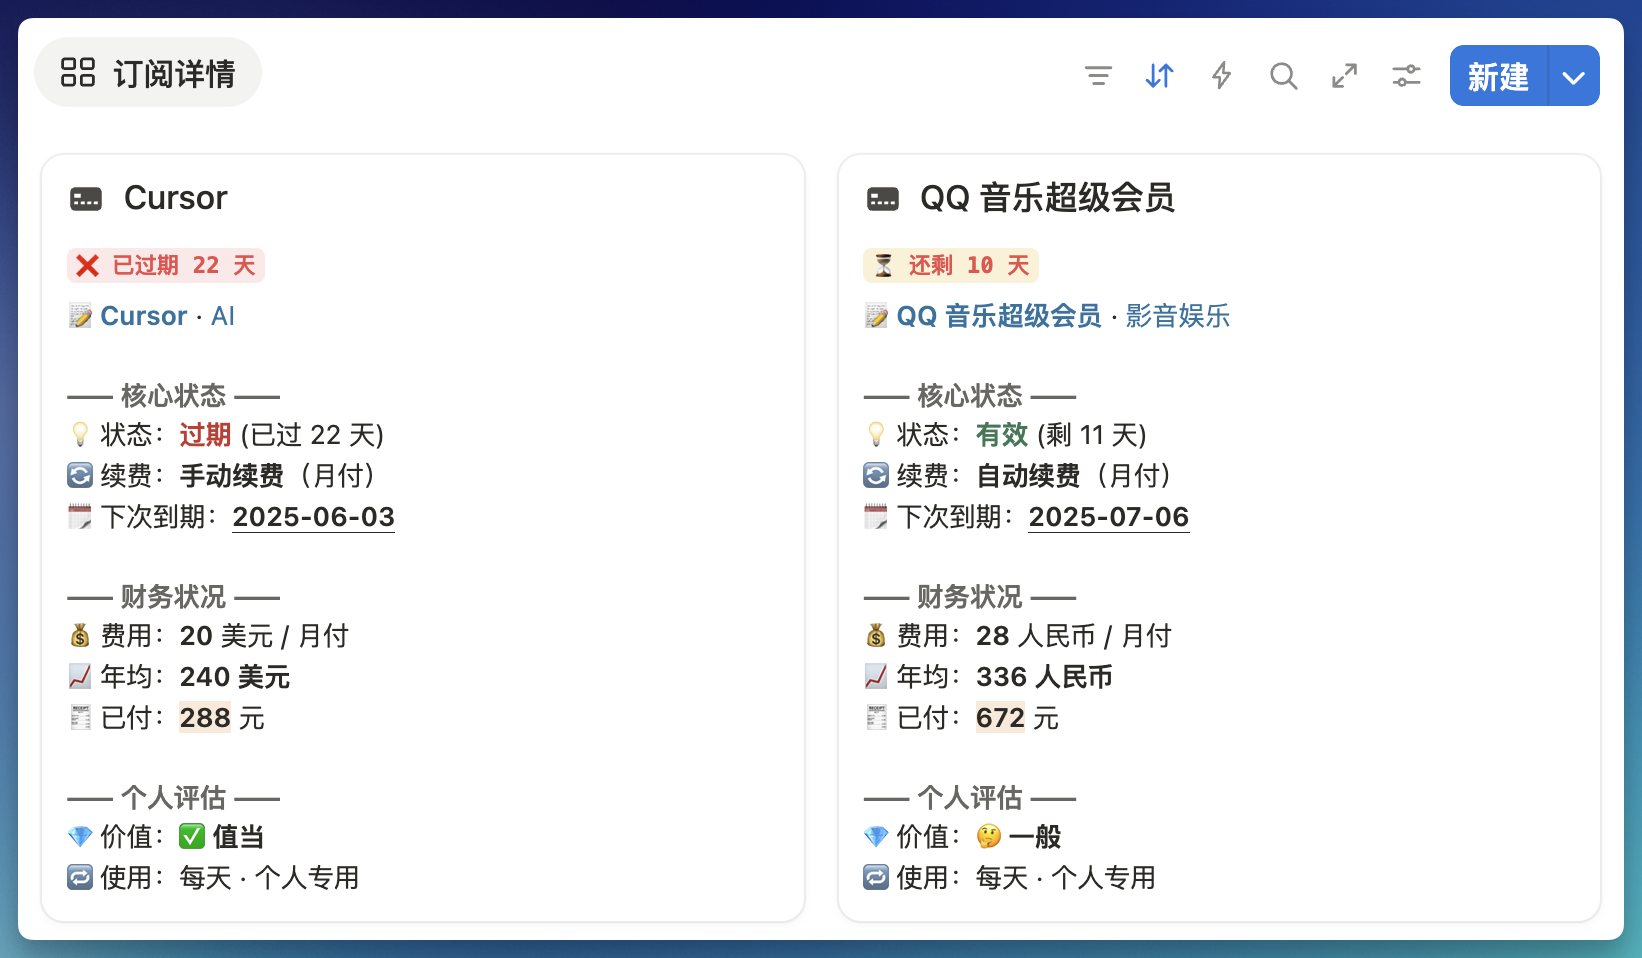
Task: Click the 新建 button
Action: click(x=1498, y=76)
